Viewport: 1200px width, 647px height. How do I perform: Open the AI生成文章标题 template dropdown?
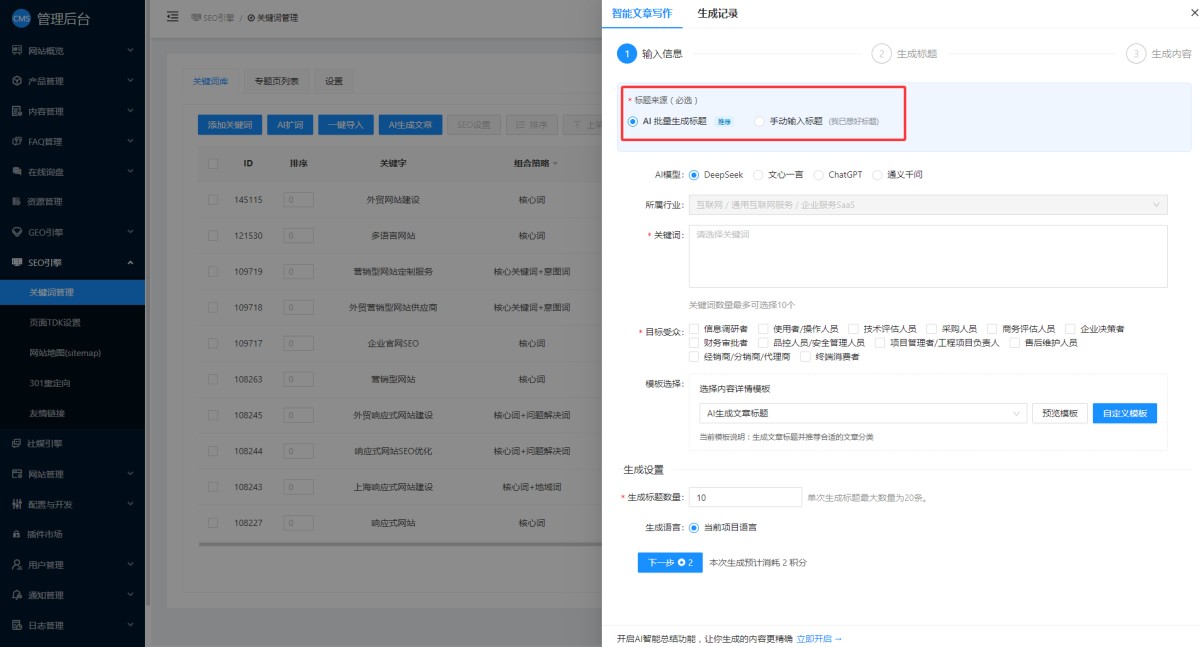tap(863, 413)
